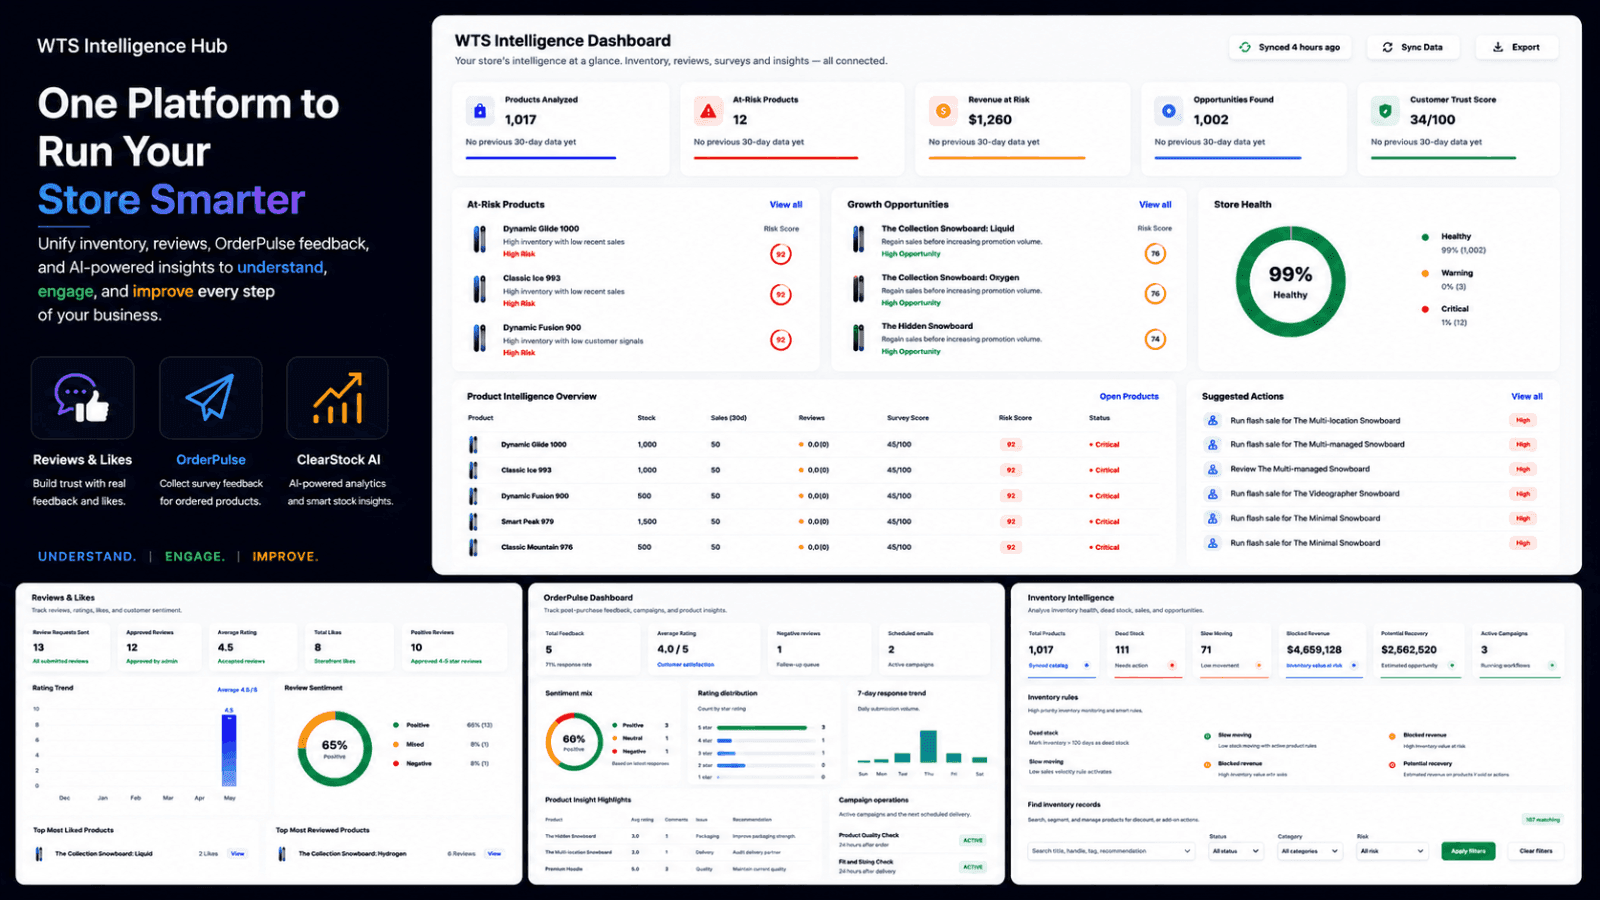Click the Reviews & Likes chat thumbs-up icon
Screen dimensions: 1600x900
point(82,398)
